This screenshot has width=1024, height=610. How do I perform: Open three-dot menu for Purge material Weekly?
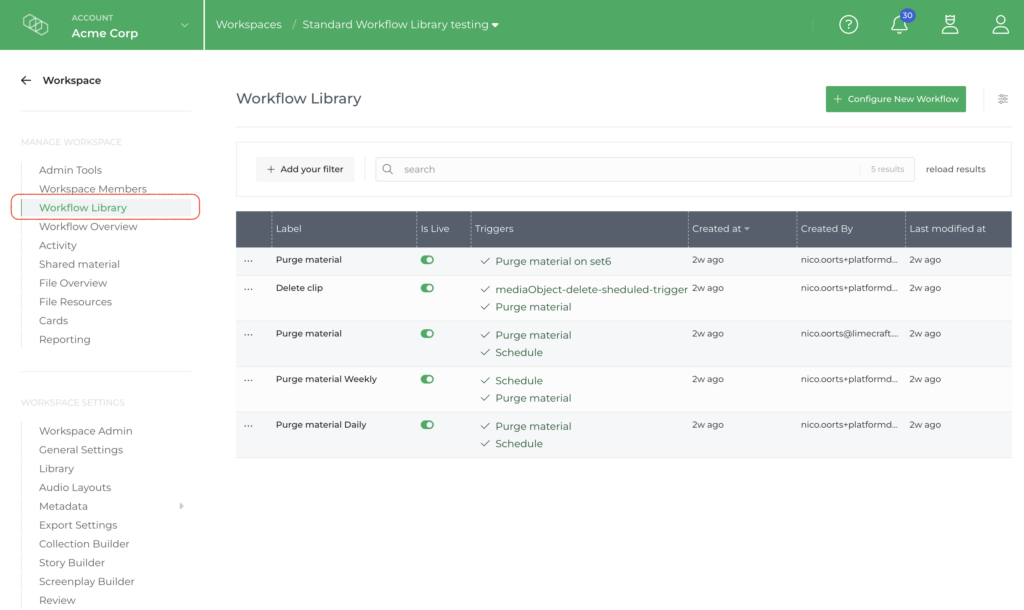point(248,380)
